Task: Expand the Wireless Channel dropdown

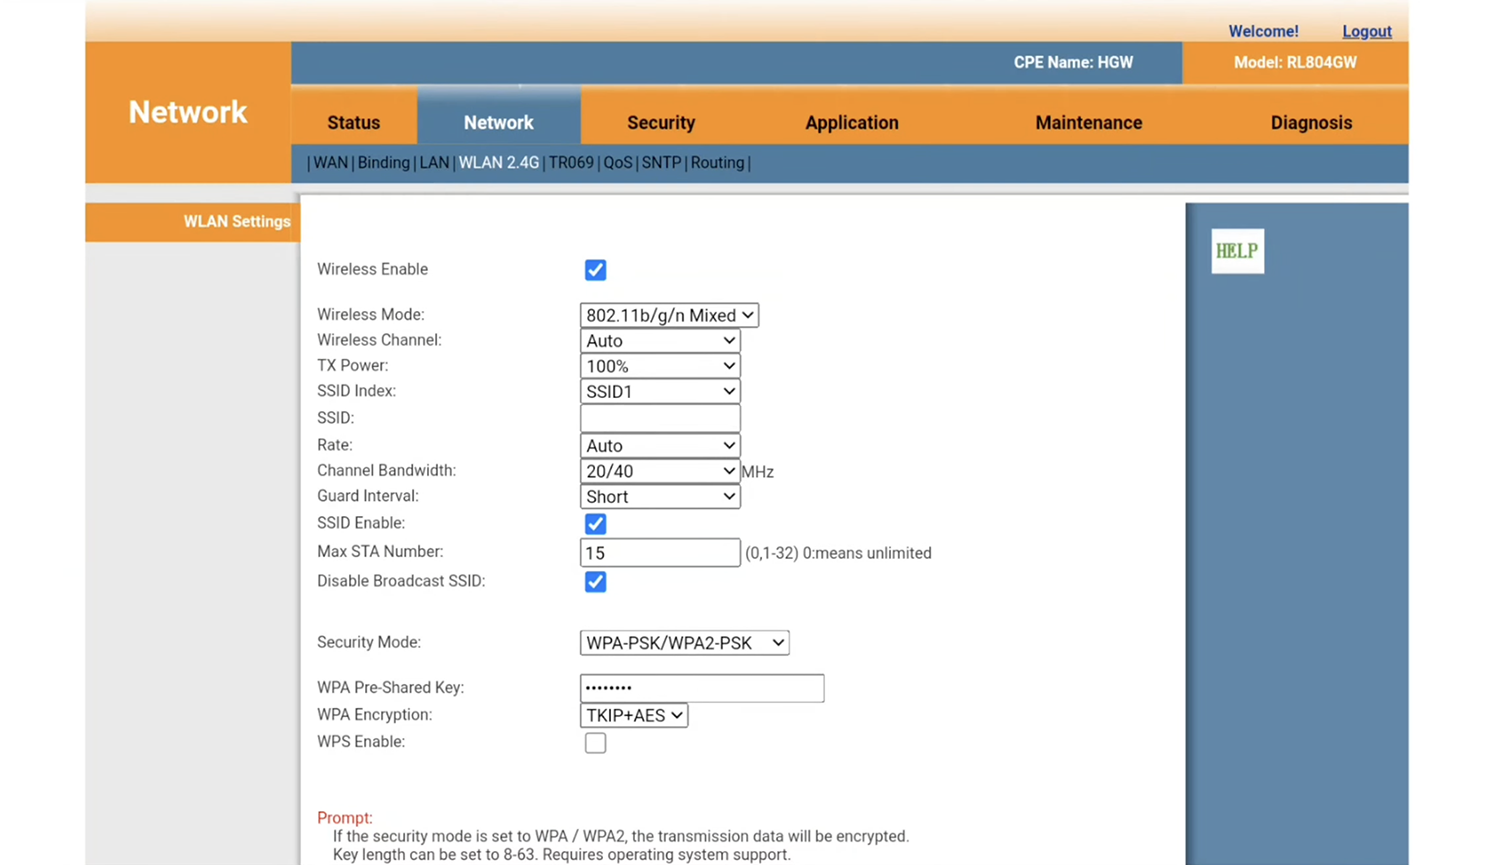Action: (x=659, y=341)
